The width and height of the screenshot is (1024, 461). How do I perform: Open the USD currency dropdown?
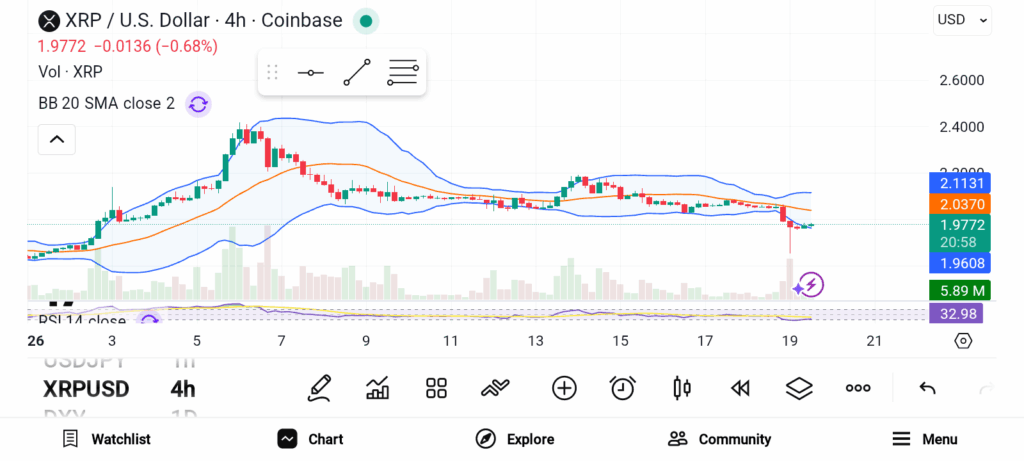[x=962, y=19]
